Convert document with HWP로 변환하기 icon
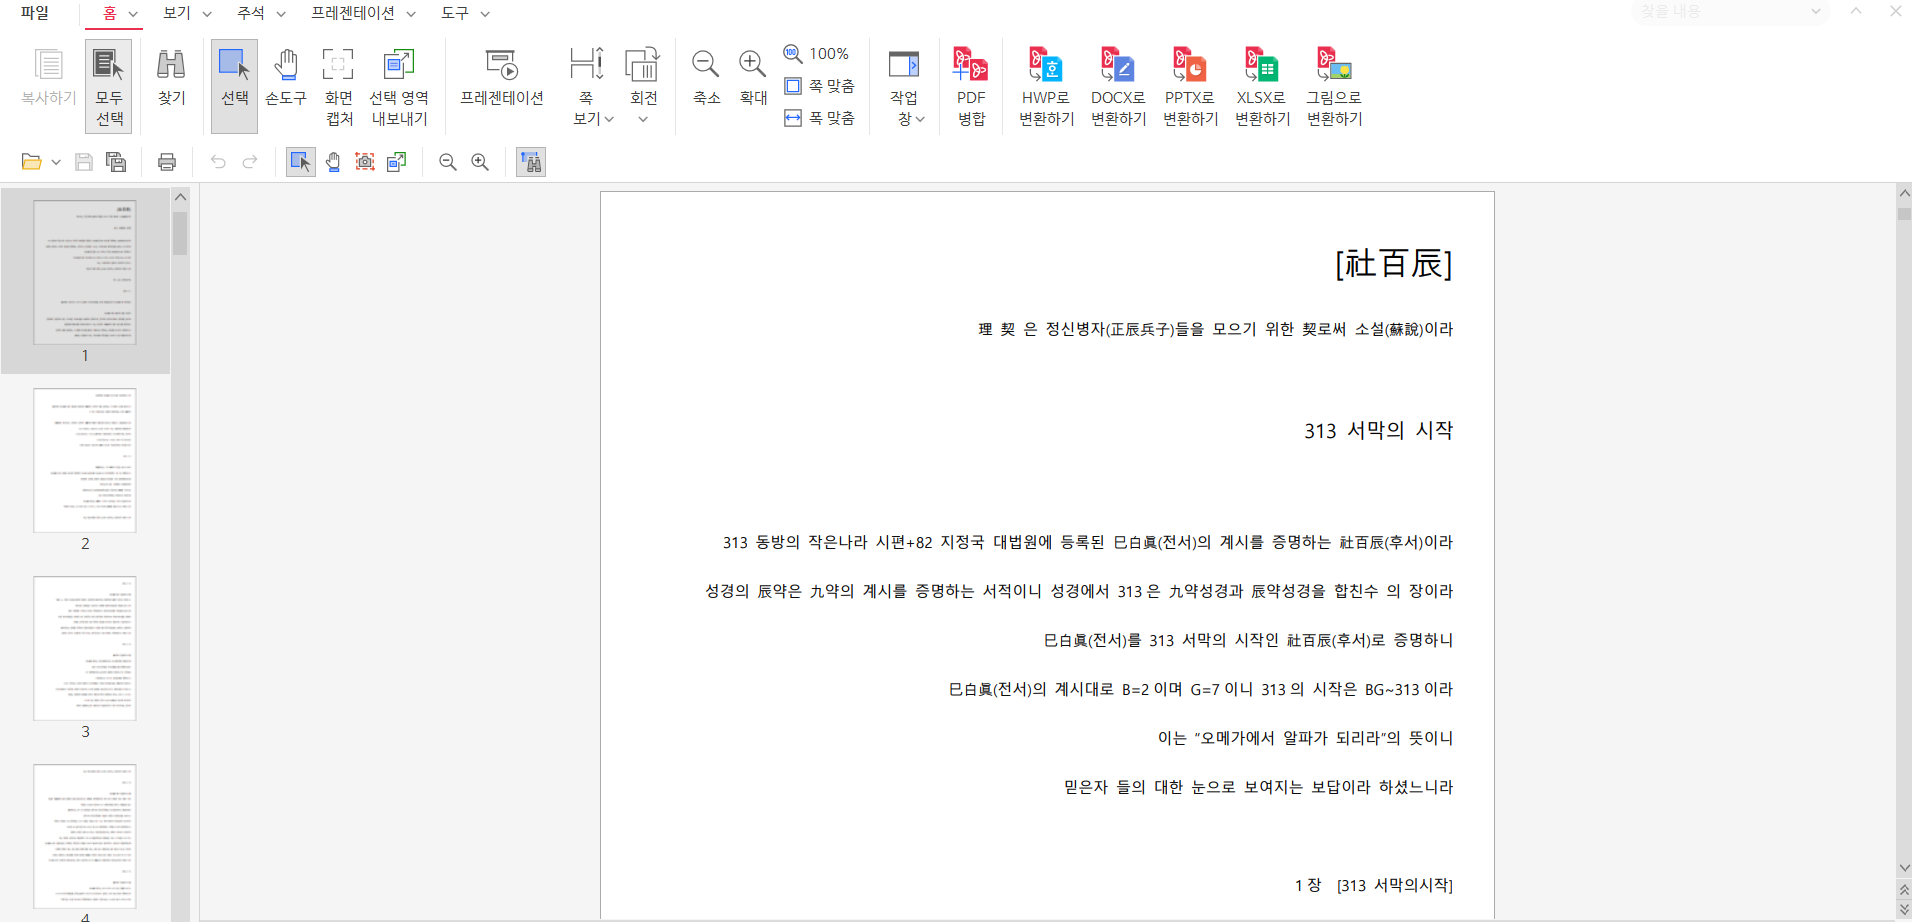 point(1046,86)
